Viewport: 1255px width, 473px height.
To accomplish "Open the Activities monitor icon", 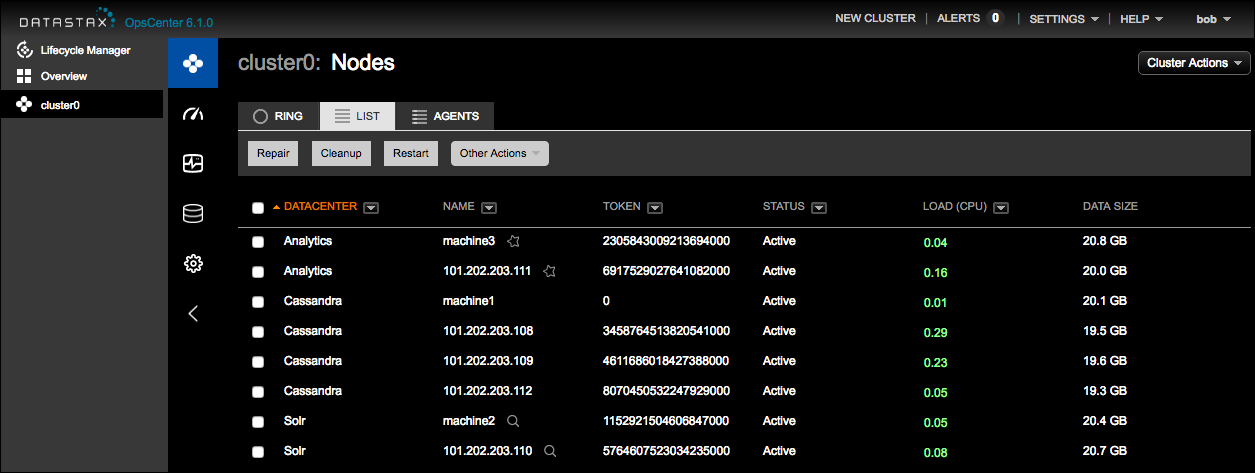I will (x=193, y=163).
